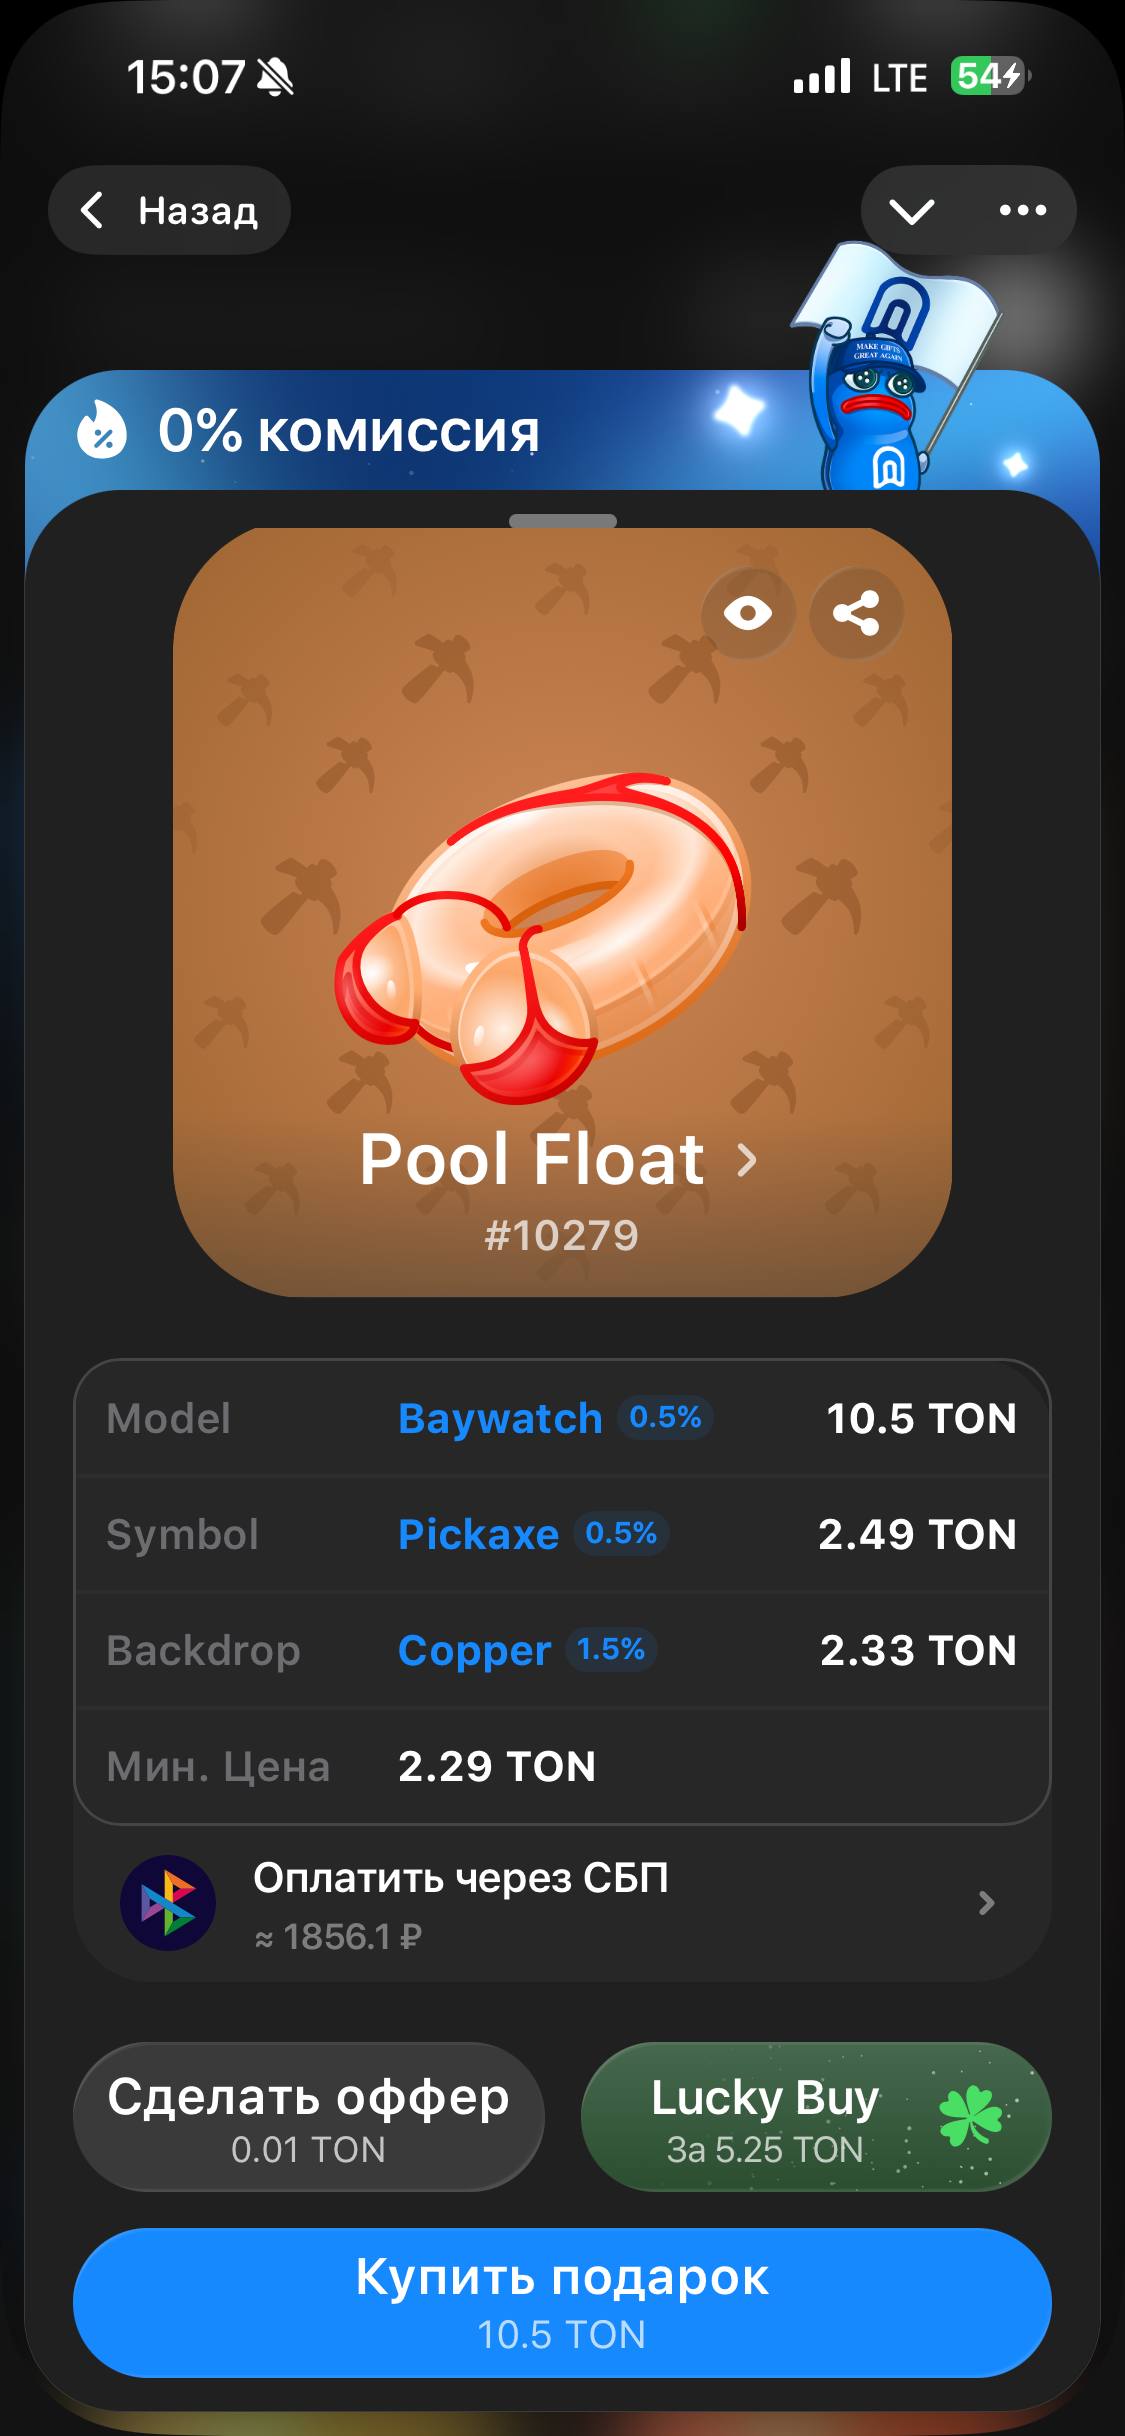Open the SBP payment logo icon
The width and height of the screenshot is (1125, 2436).
click(x=168, y=1902)
